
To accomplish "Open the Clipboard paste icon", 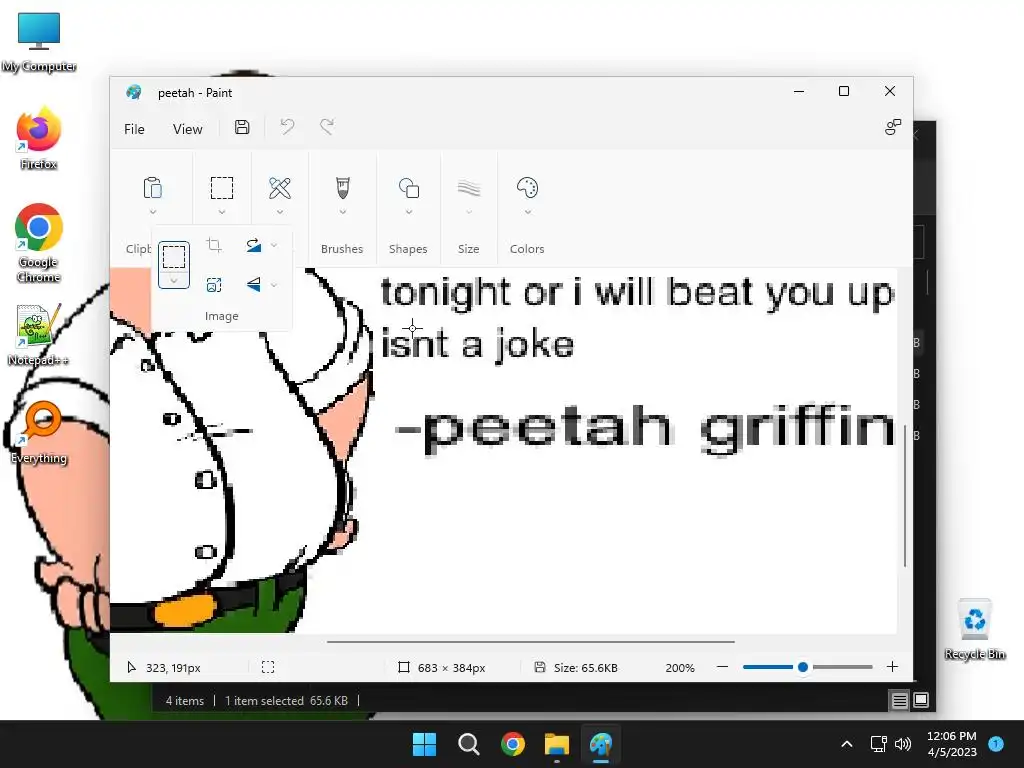I will tap(152, 188).
